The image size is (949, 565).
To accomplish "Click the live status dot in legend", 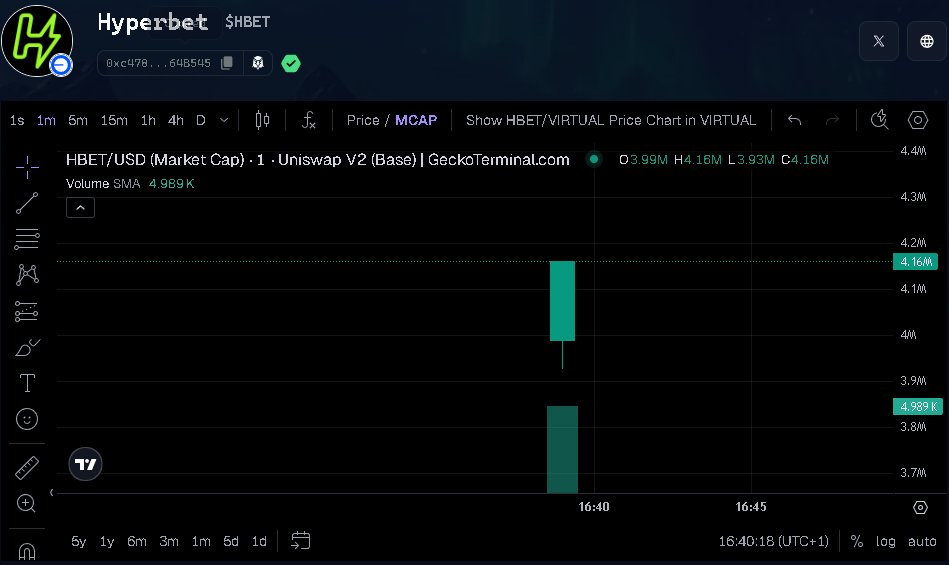I will (x=594, y=159).
